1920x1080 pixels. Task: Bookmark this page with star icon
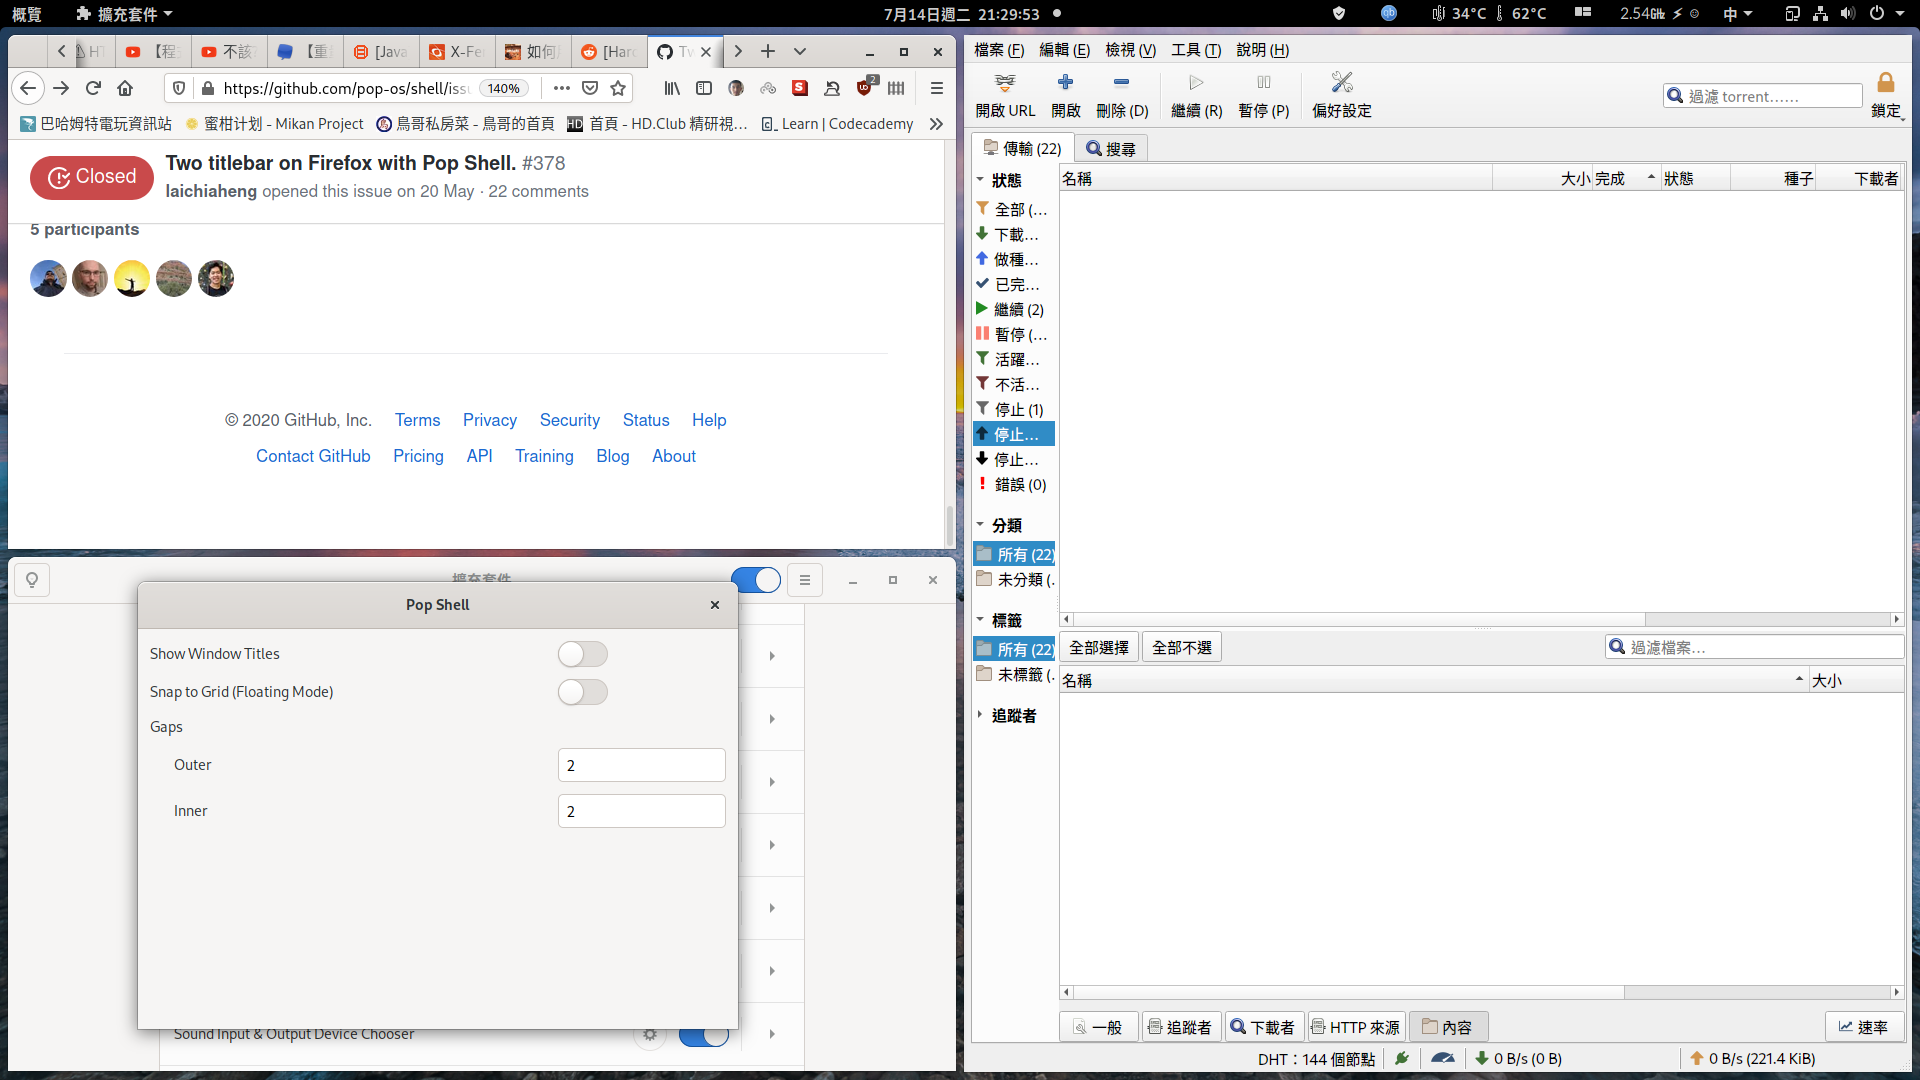[618, 88]
